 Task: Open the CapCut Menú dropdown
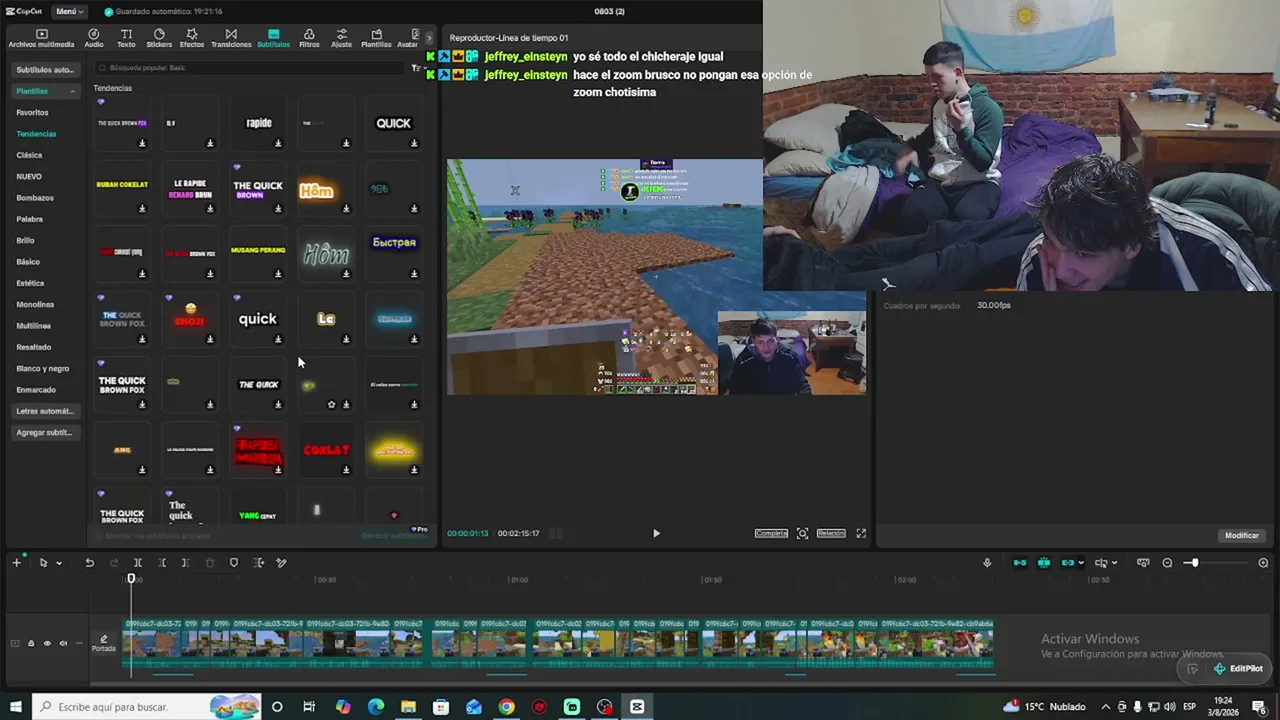68,11
